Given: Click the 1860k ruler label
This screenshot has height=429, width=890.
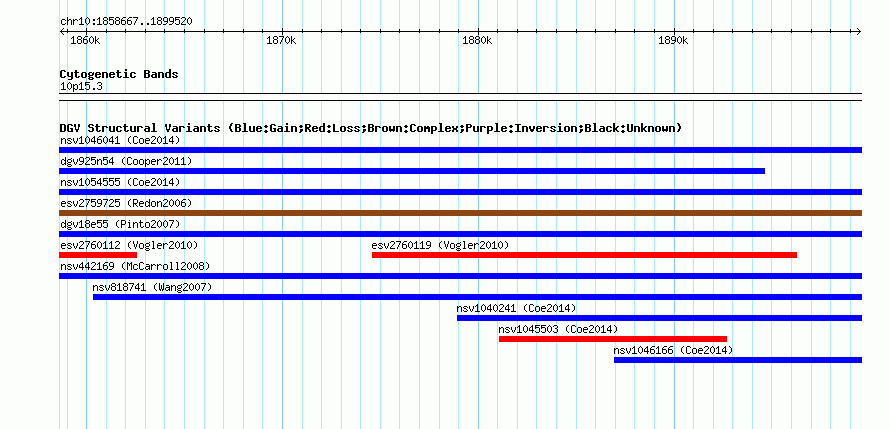Looking at the screenshot, I should click(85, 40).
